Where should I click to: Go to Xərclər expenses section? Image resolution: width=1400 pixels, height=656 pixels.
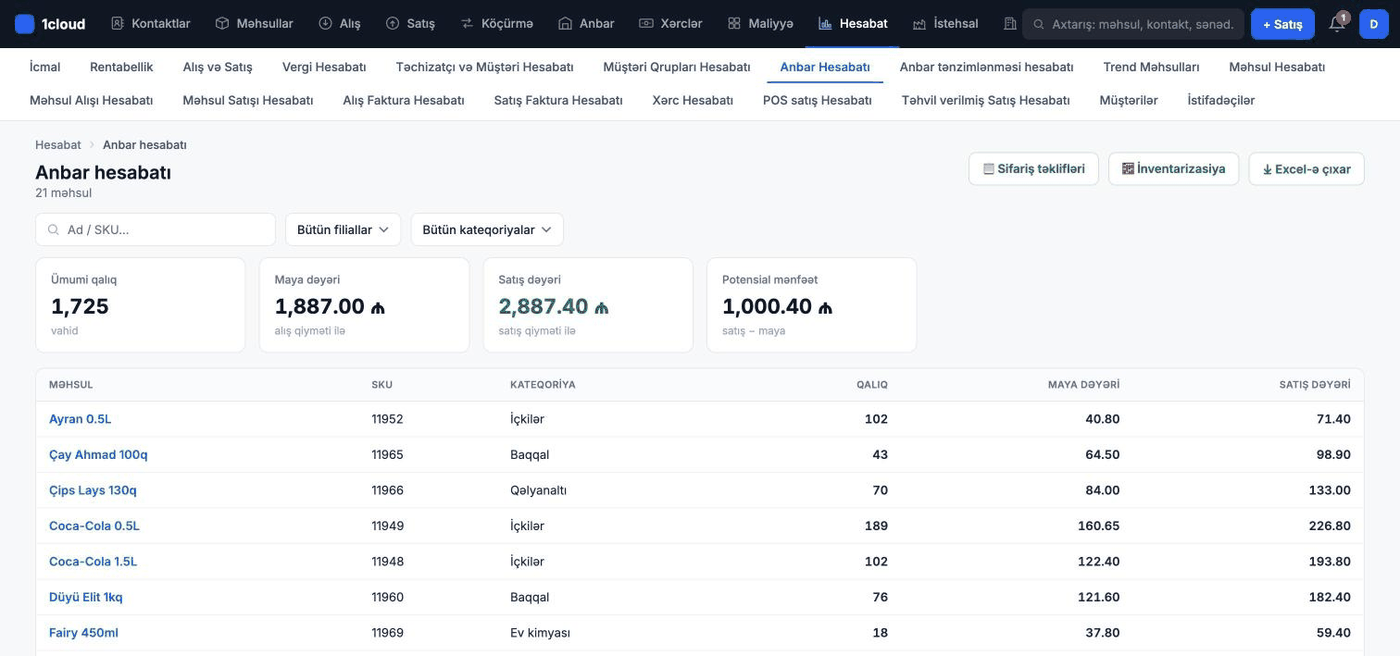(x=670, y=23)
